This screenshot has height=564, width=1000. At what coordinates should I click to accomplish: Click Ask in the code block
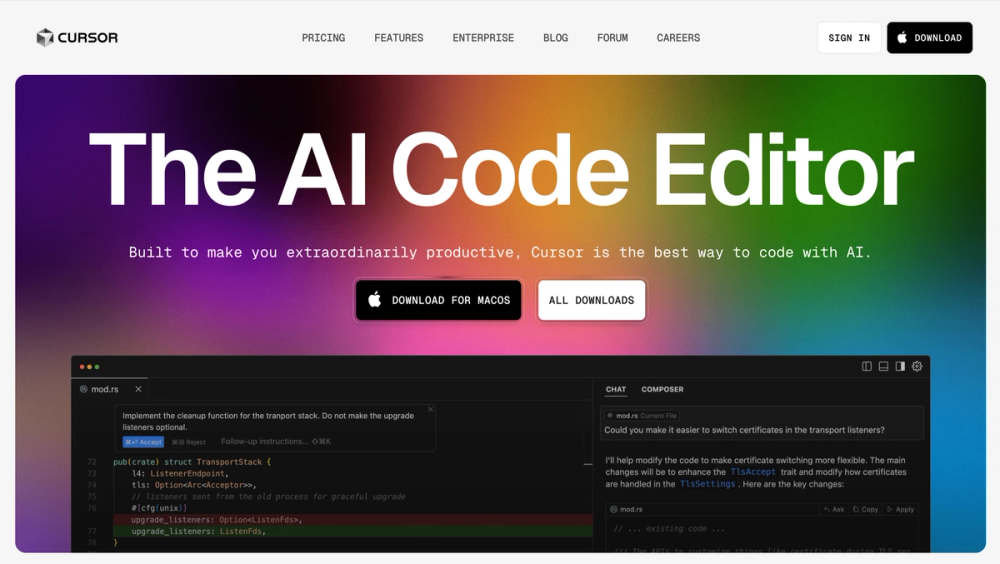[x=834, y=509]
